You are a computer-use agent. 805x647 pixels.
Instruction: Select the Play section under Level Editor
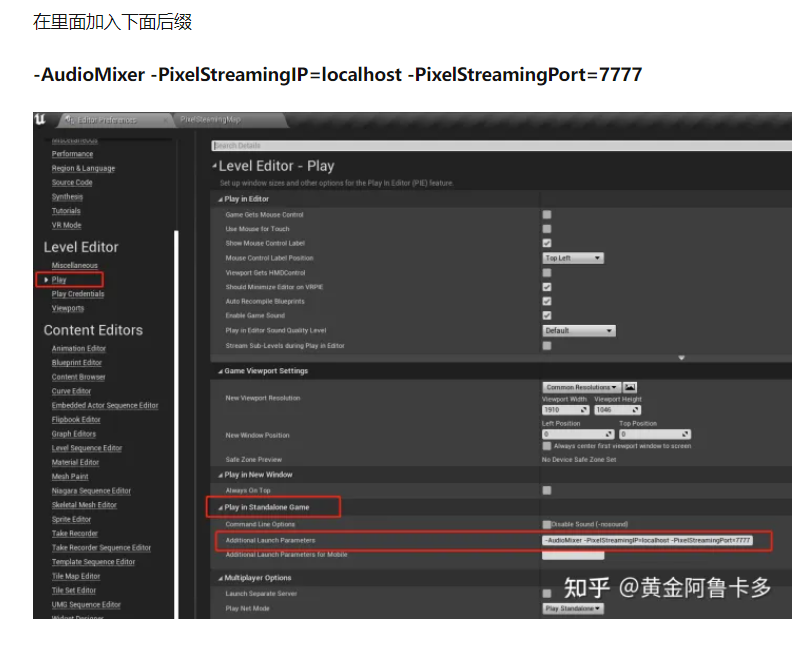[59, 280]
